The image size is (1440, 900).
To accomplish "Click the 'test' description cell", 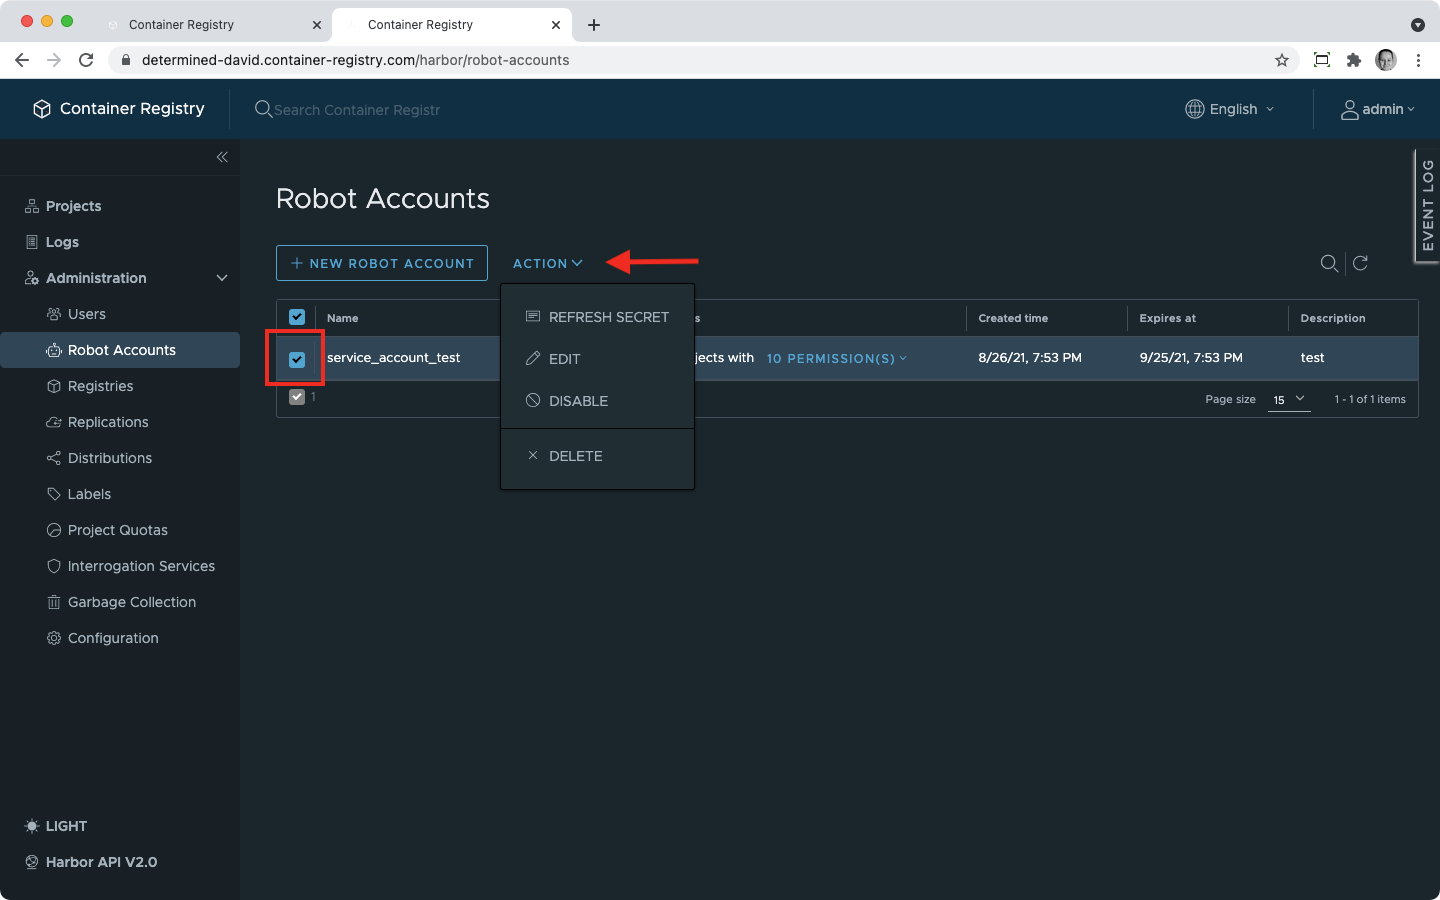I will [x=1312, y=357].
